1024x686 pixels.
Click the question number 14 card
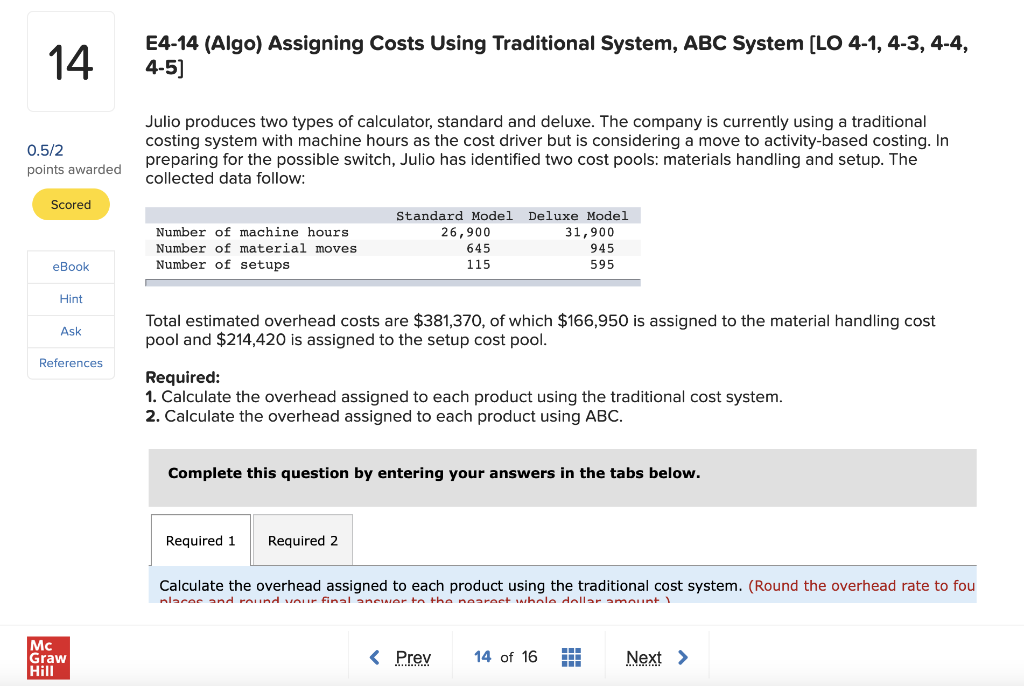pyautogui.click(x=70, y=60)
